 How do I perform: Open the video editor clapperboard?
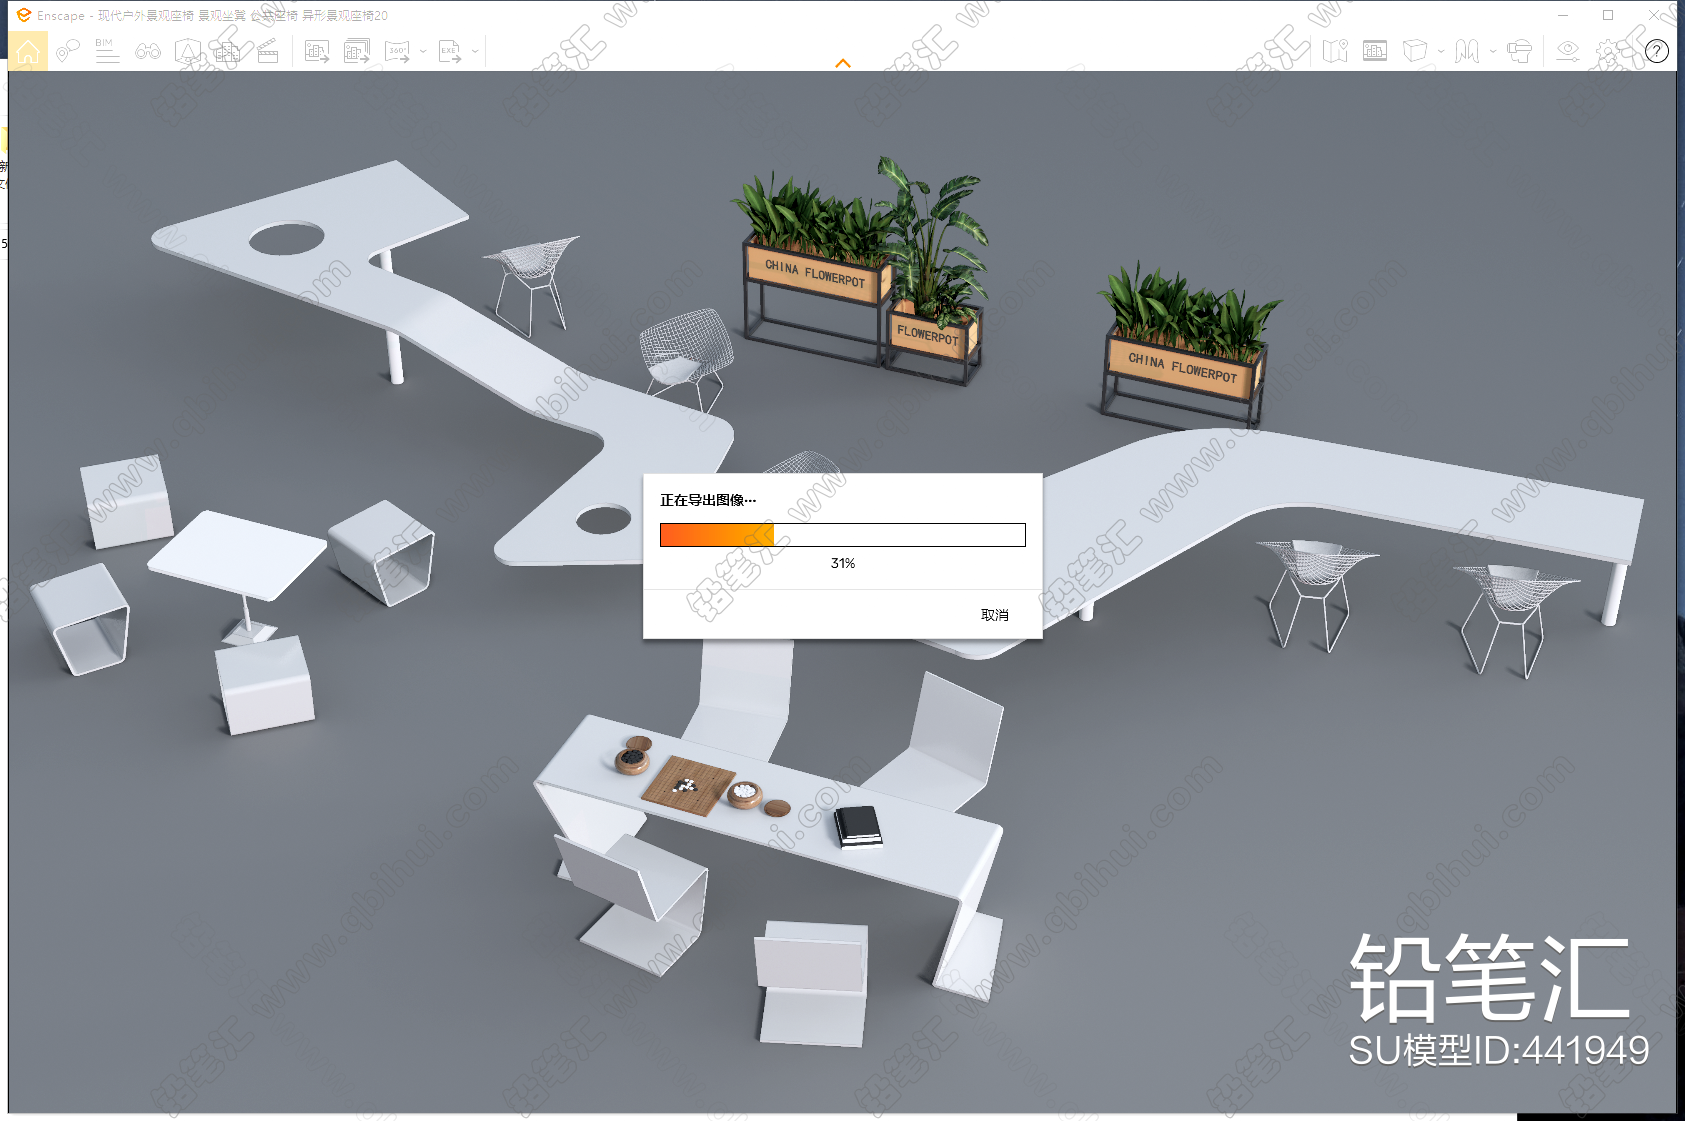(268, 51)
